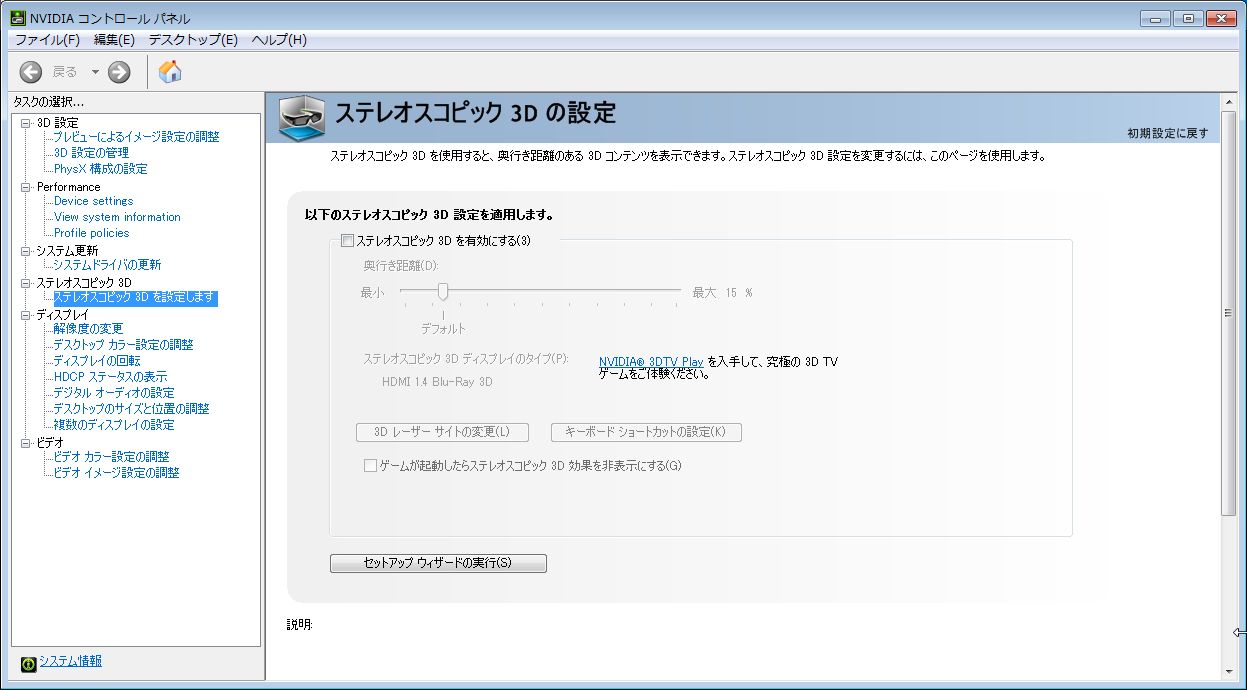
Task: Collapse the Performance tree node
Action: click(x=26, y=187)
